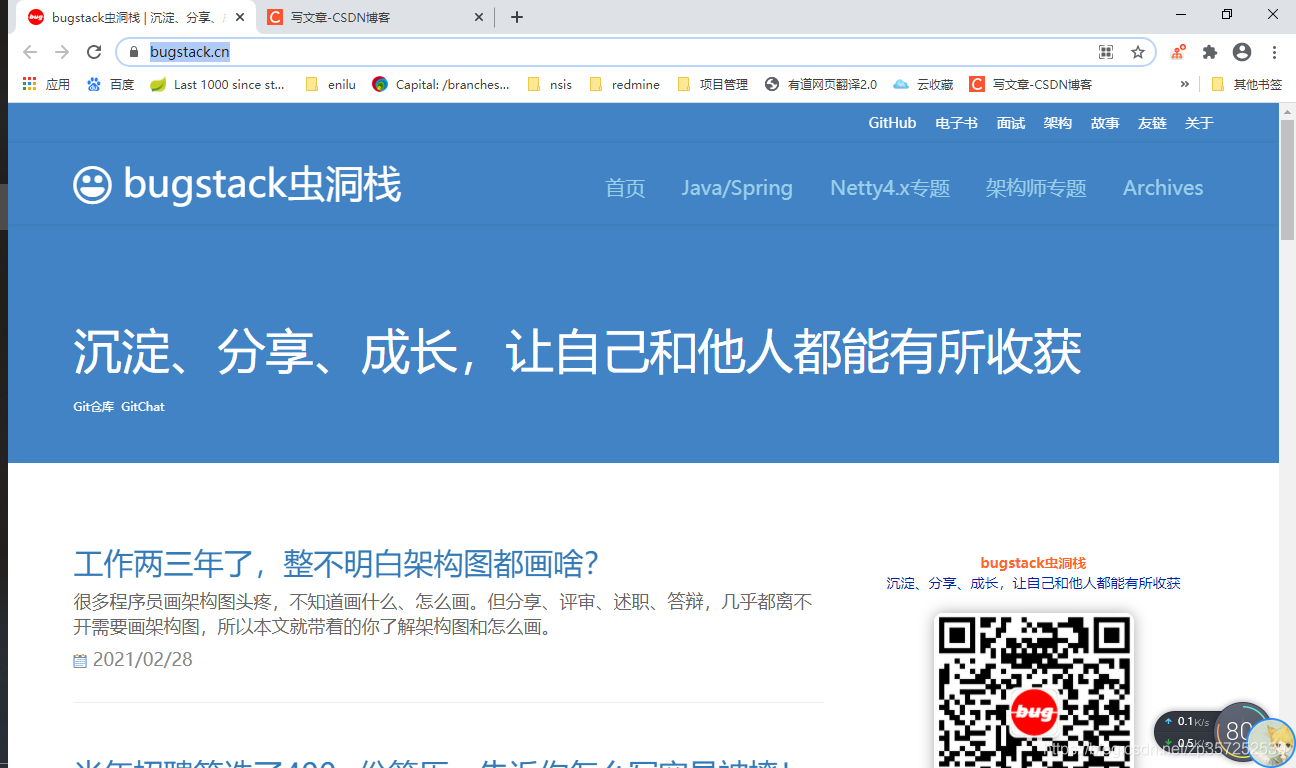Click the lock icon in address bar
1296x768 pixels.
133,52
